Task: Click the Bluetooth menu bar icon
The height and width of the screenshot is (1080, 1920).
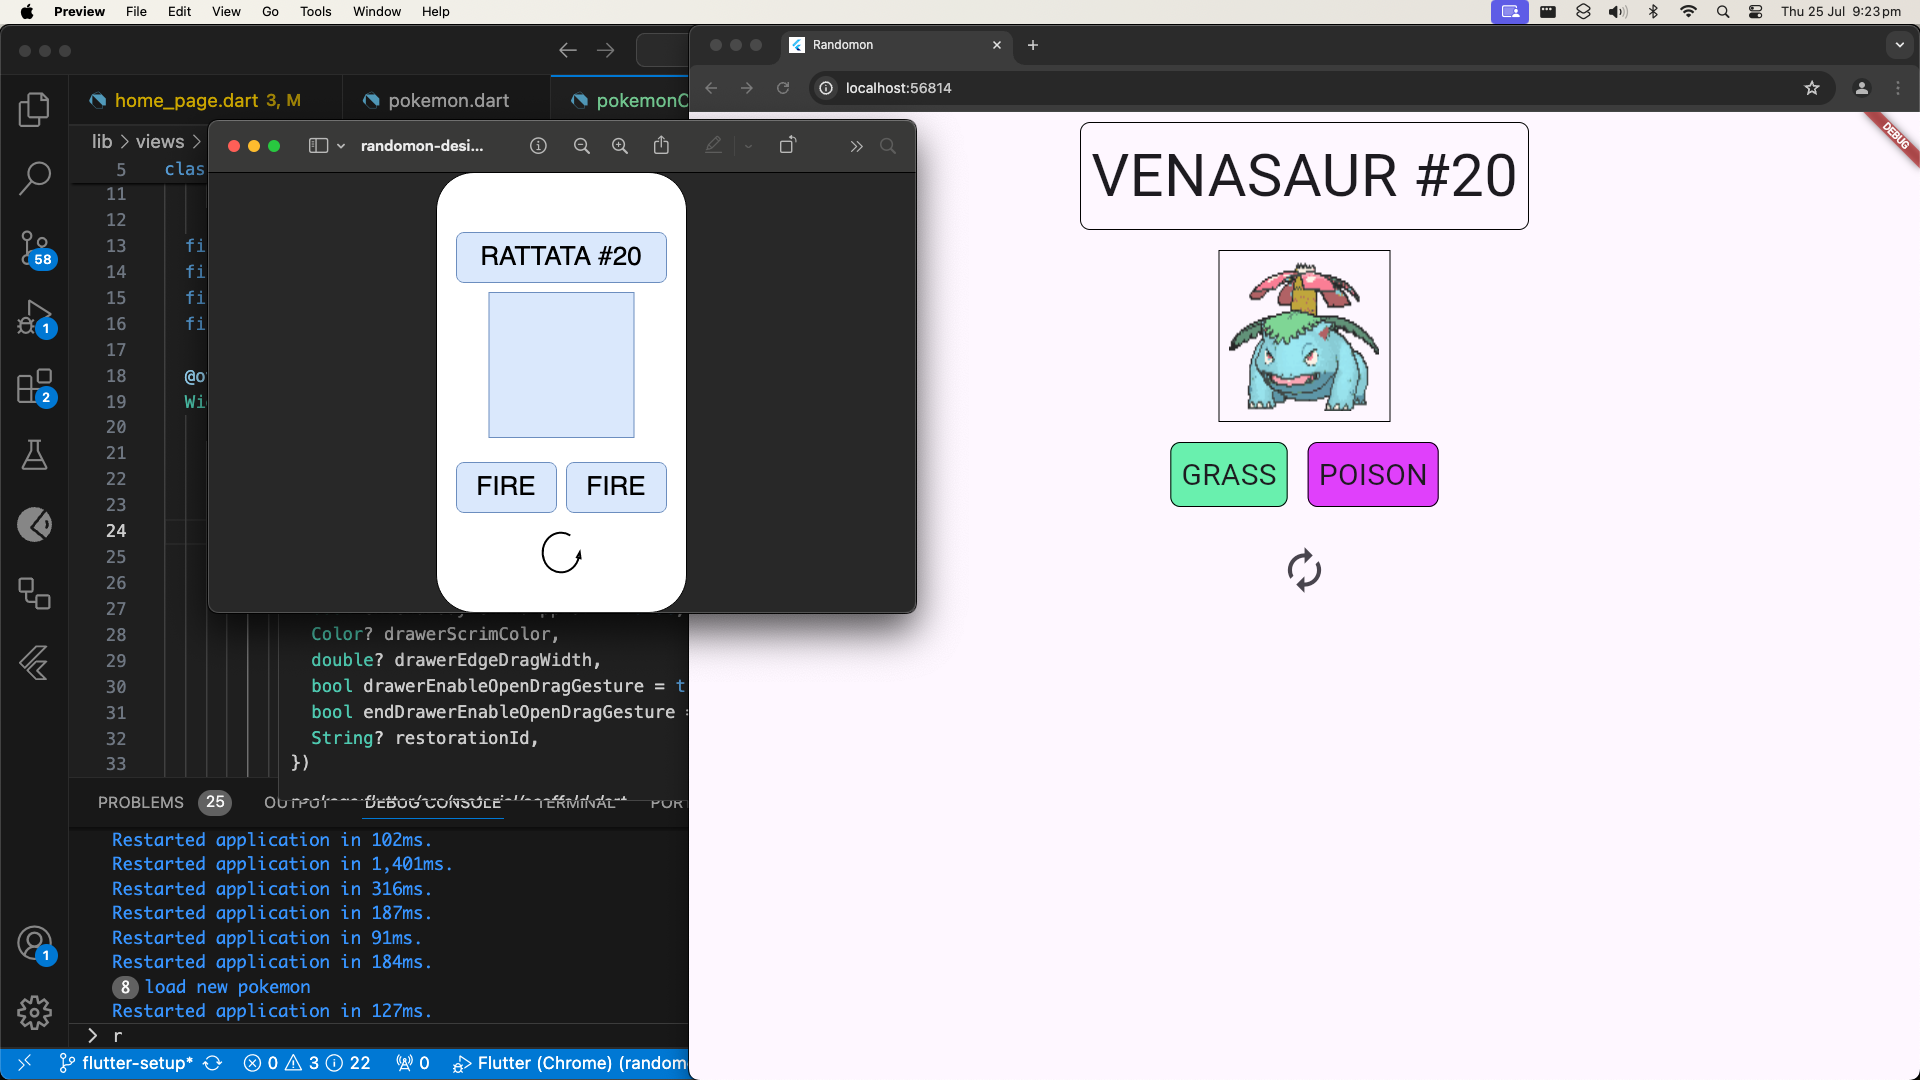Action: (1653, 12)
